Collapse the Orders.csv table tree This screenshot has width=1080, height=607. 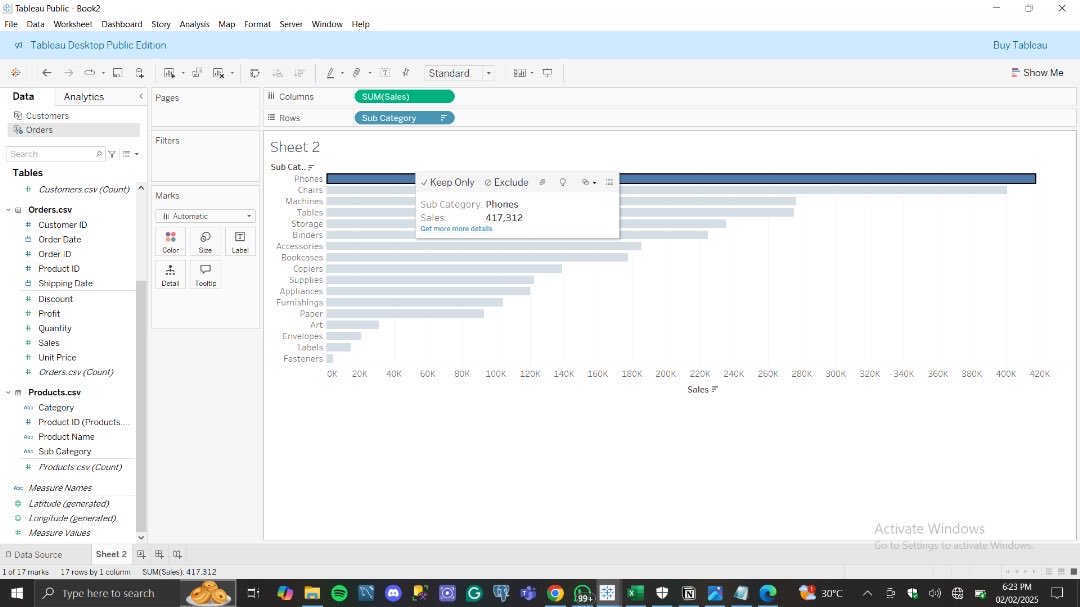pos(8,209)
